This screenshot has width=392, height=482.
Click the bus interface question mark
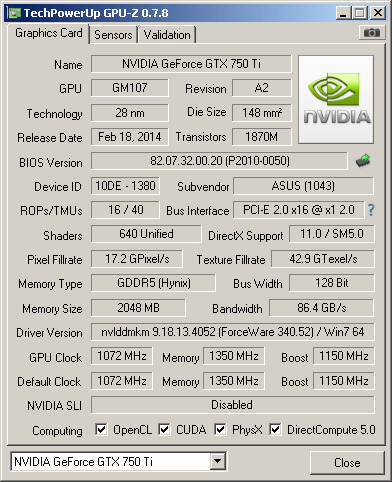coord(371,210)
